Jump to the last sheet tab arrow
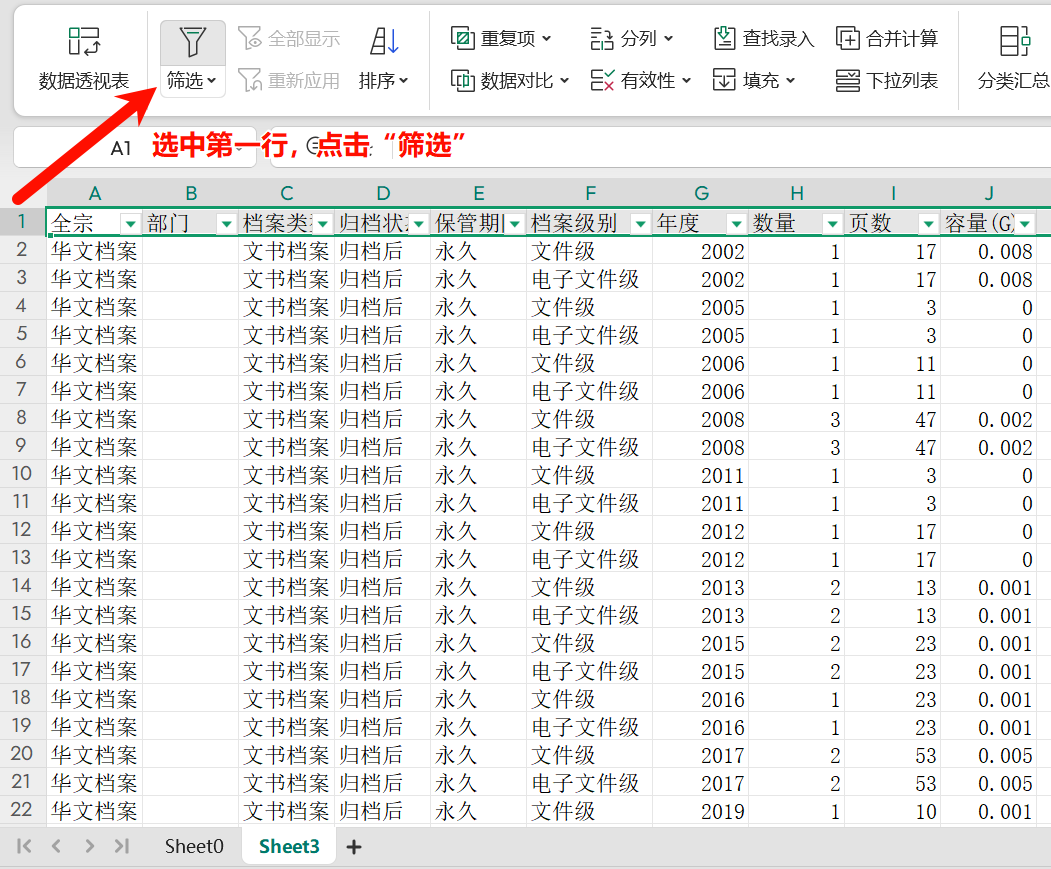Viewport: 1051px width, 869px height. 122,846
